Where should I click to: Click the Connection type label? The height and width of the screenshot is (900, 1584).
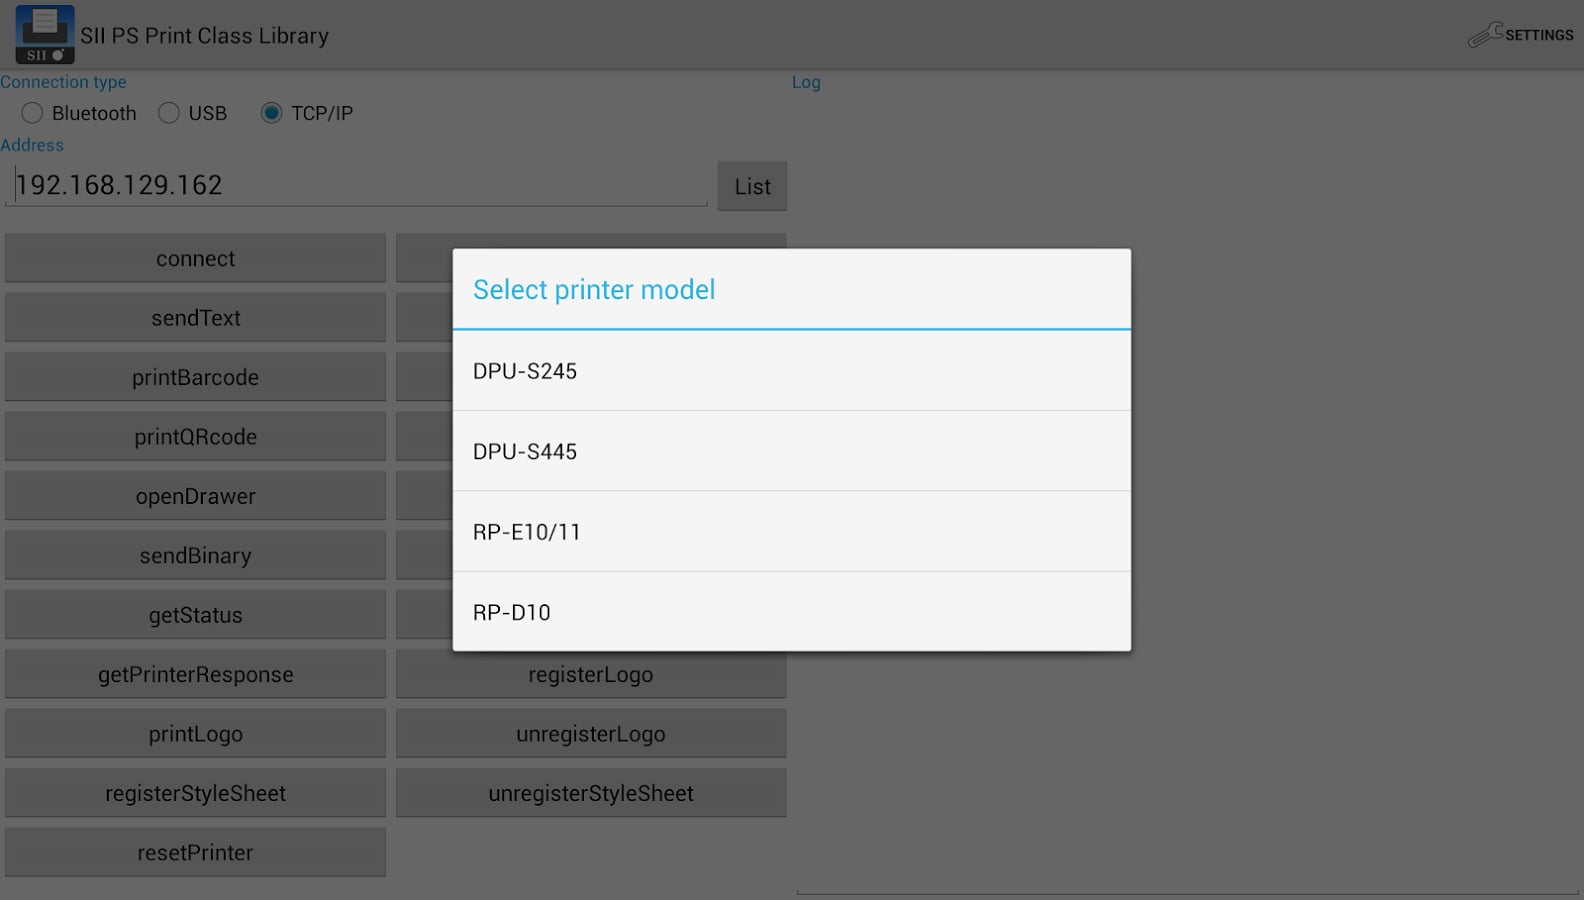(x=63, y=82)
